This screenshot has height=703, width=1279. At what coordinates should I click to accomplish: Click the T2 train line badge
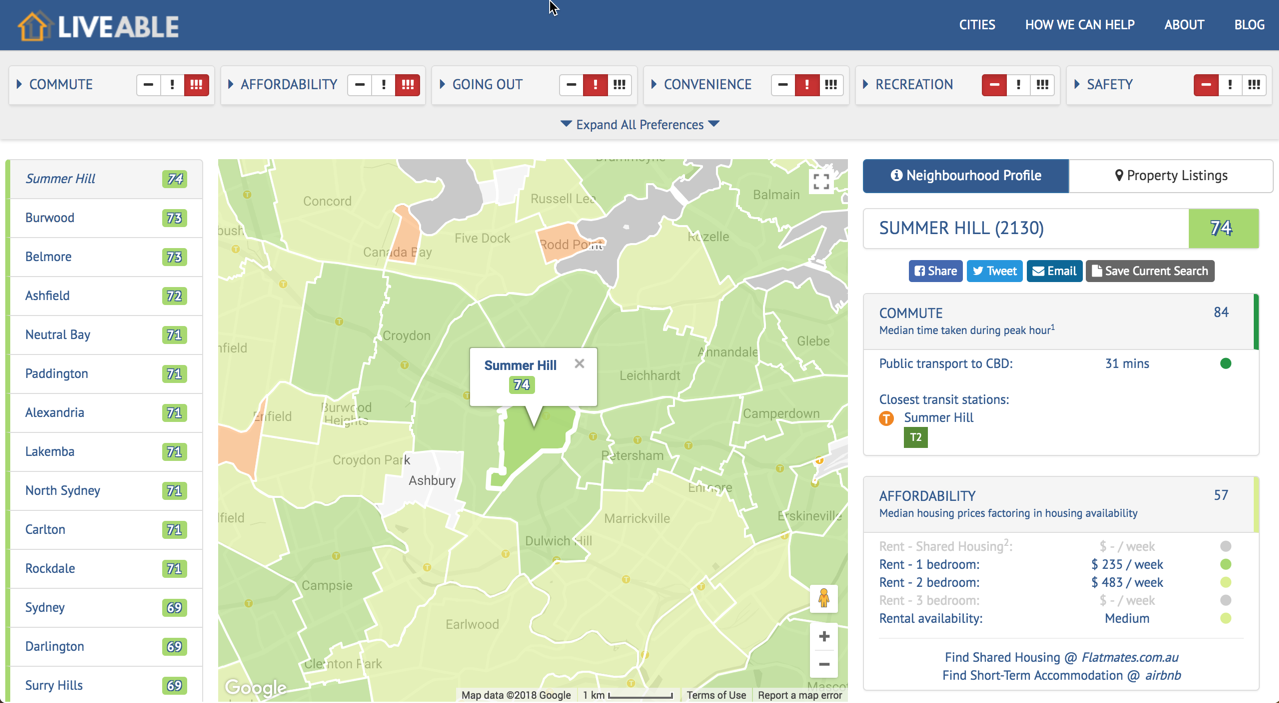click(x=915, y=437)
